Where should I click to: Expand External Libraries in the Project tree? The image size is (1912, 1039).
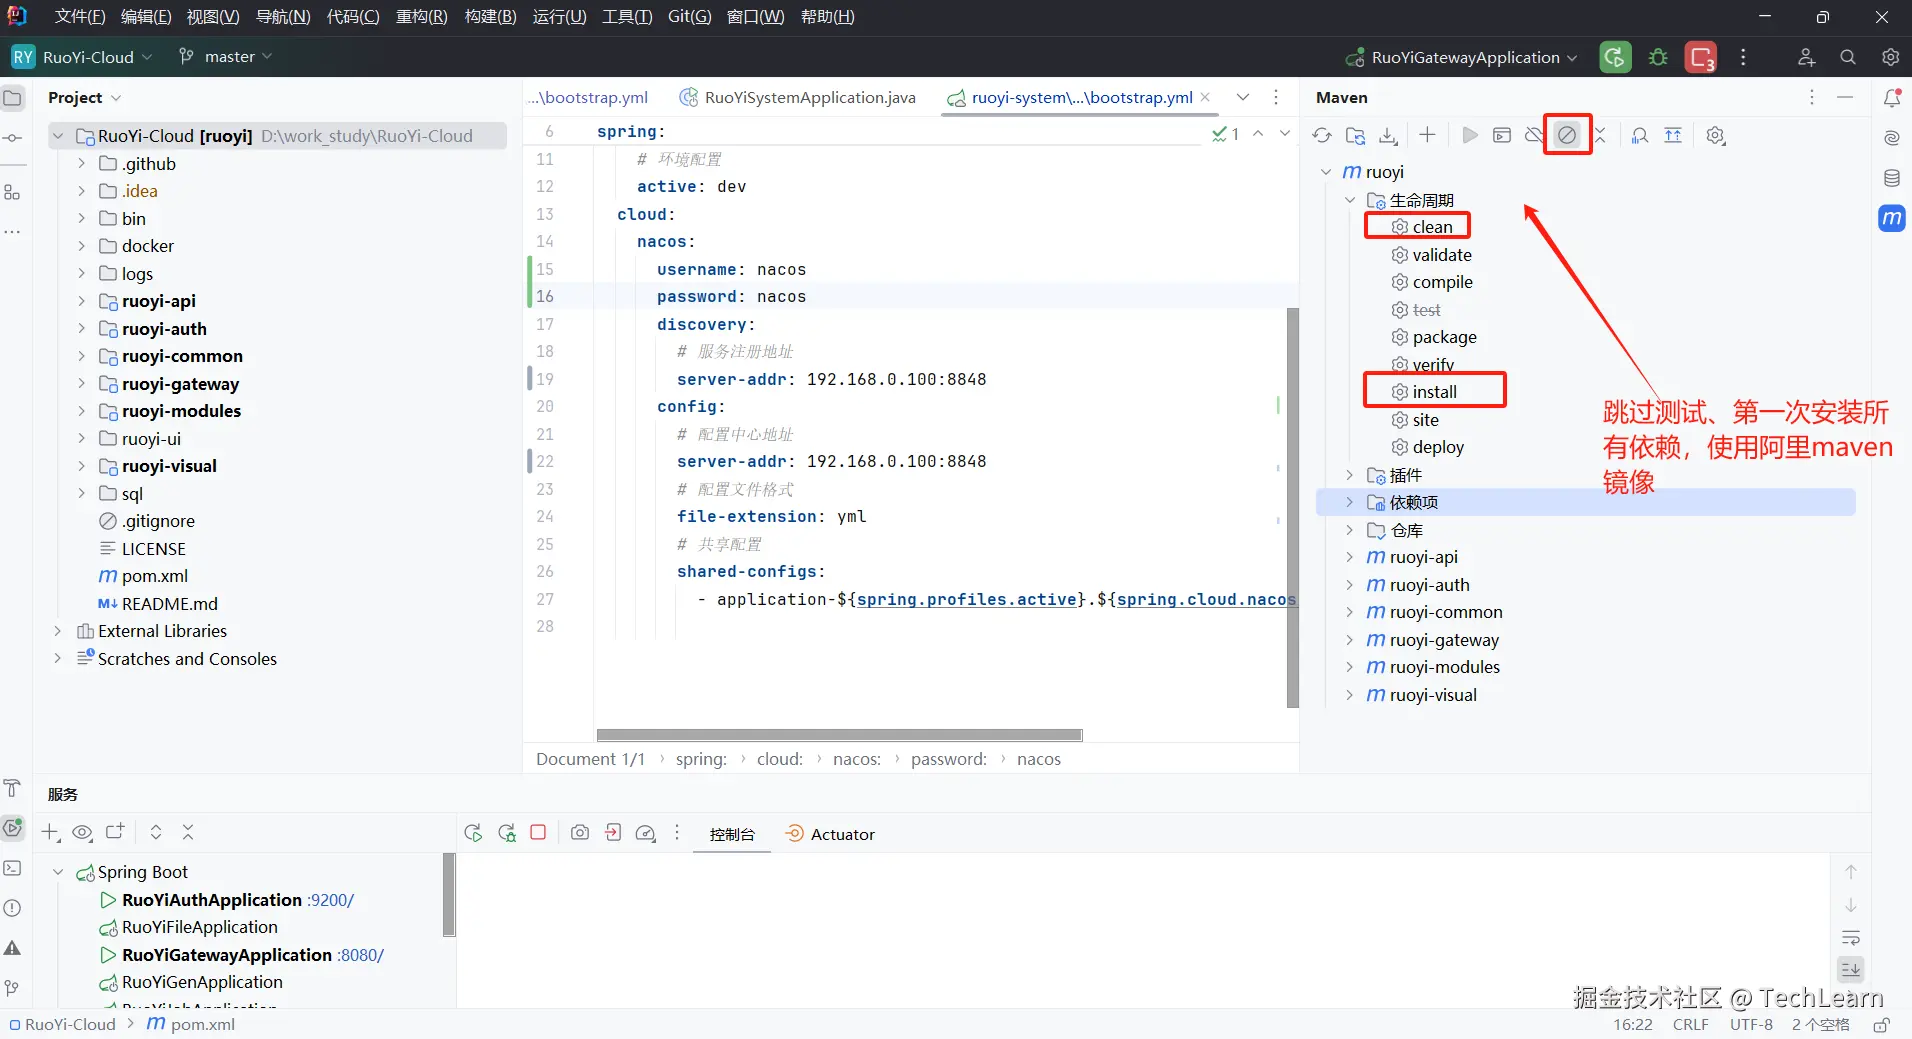click(x=57, y=631)
